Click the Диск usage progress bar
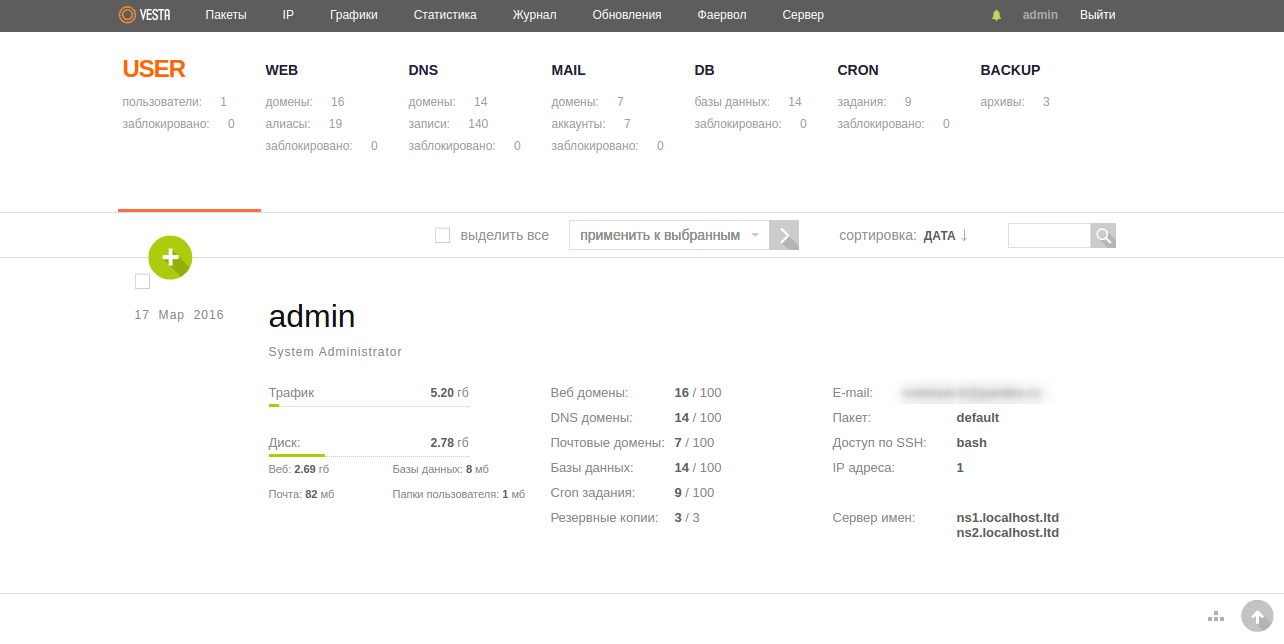The height and width of the screenshot is (644, 1284). click(x=368, y=455)
